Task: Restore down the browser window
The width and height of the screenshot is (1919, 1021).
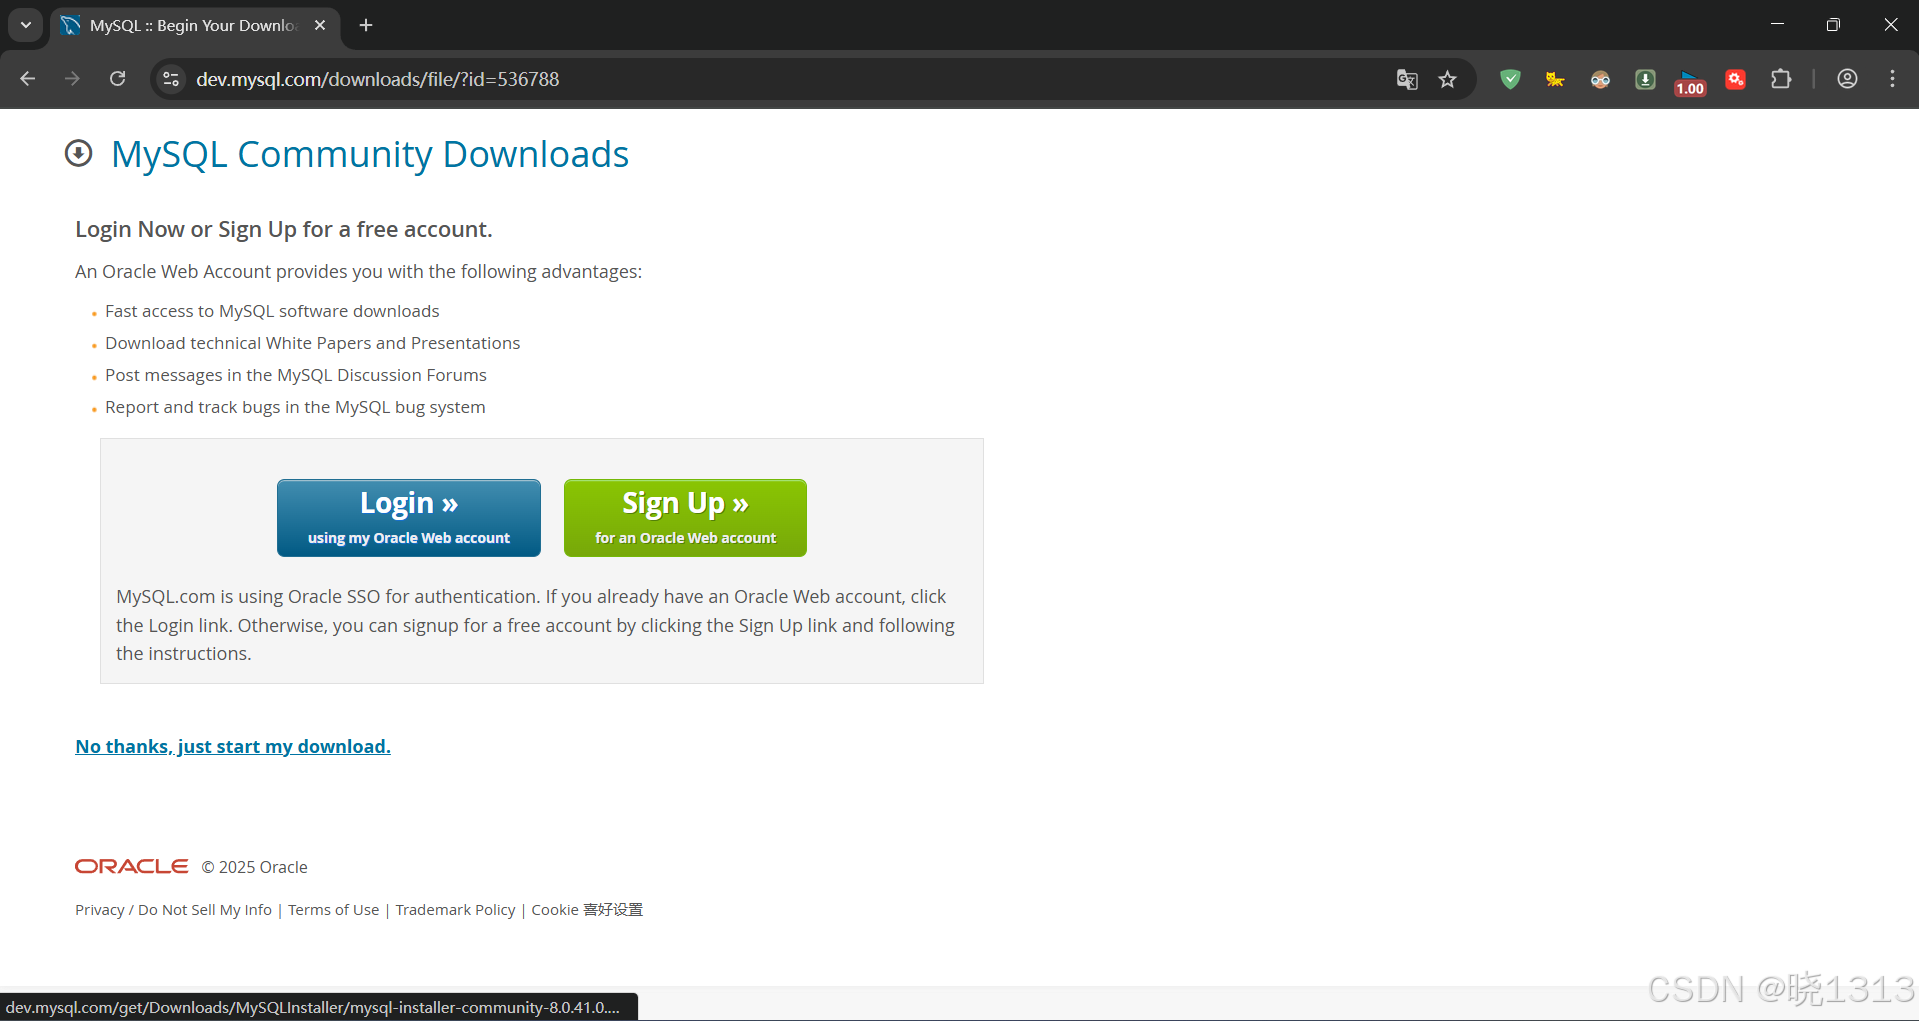Action: [x=1833, y=24]
